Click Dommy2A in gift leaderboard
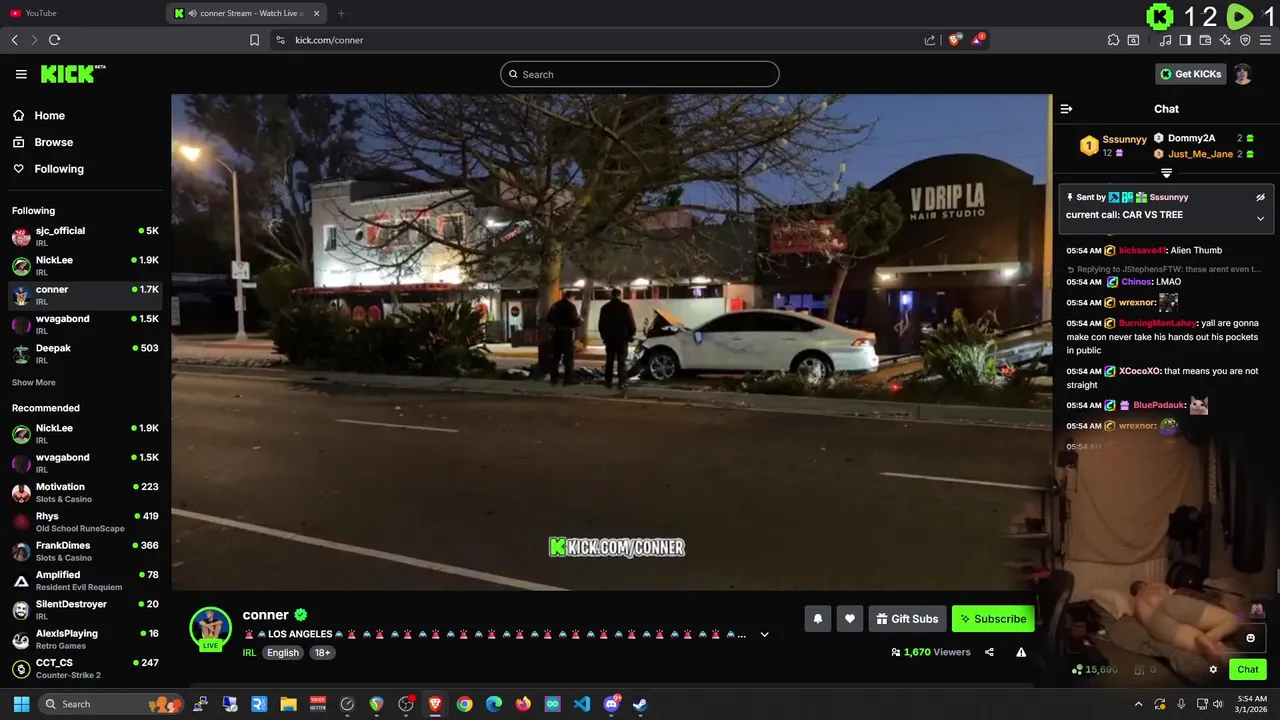This screenshot has height=720, width=1280. (1191, 138)
